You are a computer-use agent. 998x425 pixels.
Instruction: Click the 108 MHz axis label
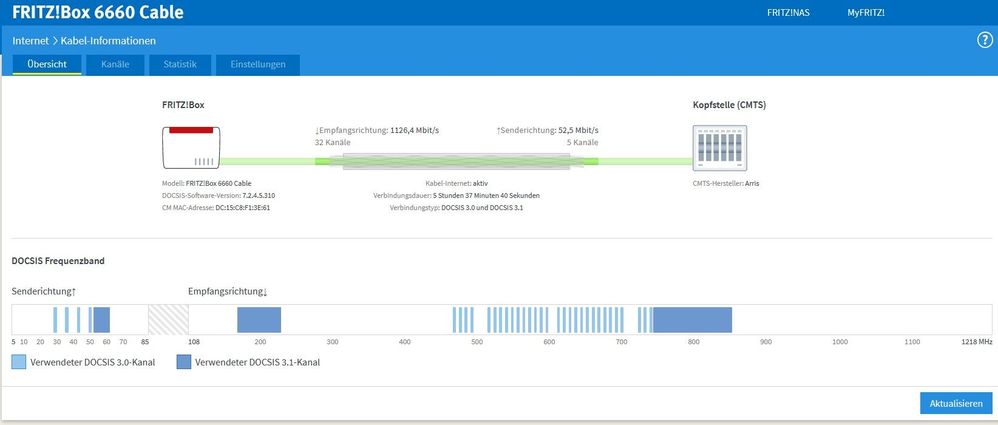click(x=194, y=342)
